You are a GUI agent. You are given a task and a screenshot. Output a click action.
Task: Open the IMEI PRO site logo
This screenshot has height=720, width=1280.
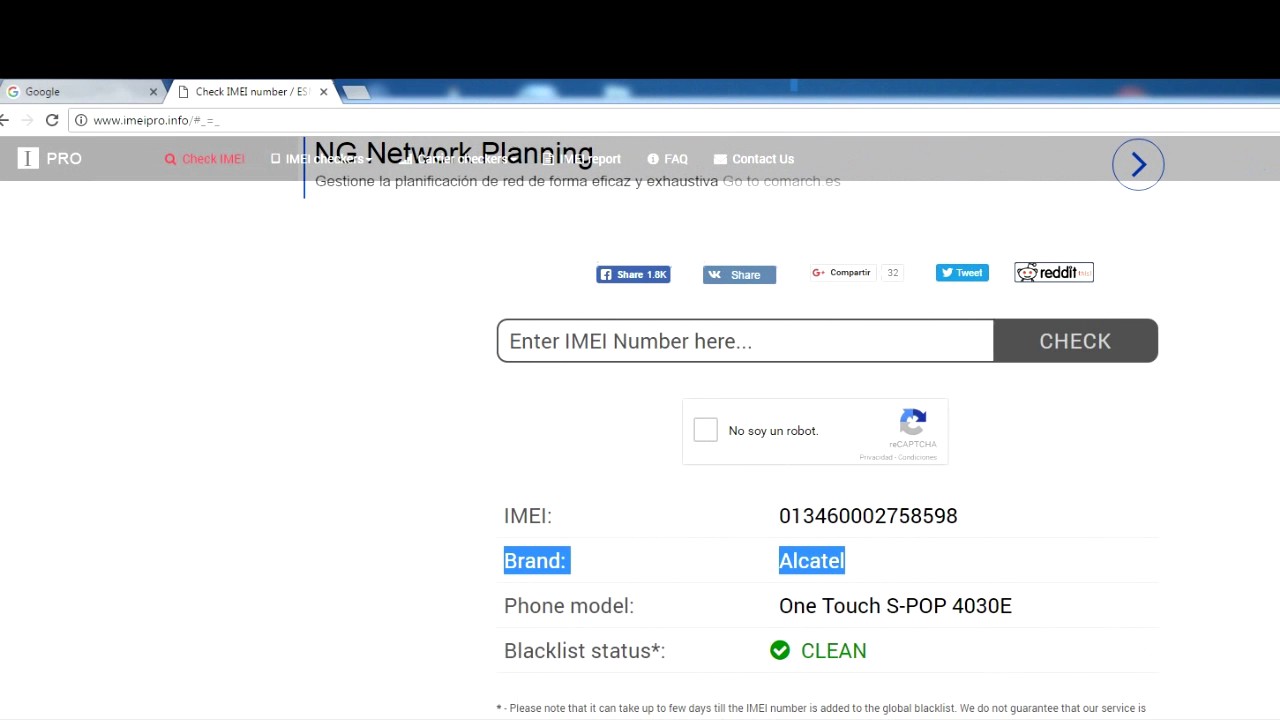(x=50, y=158)
